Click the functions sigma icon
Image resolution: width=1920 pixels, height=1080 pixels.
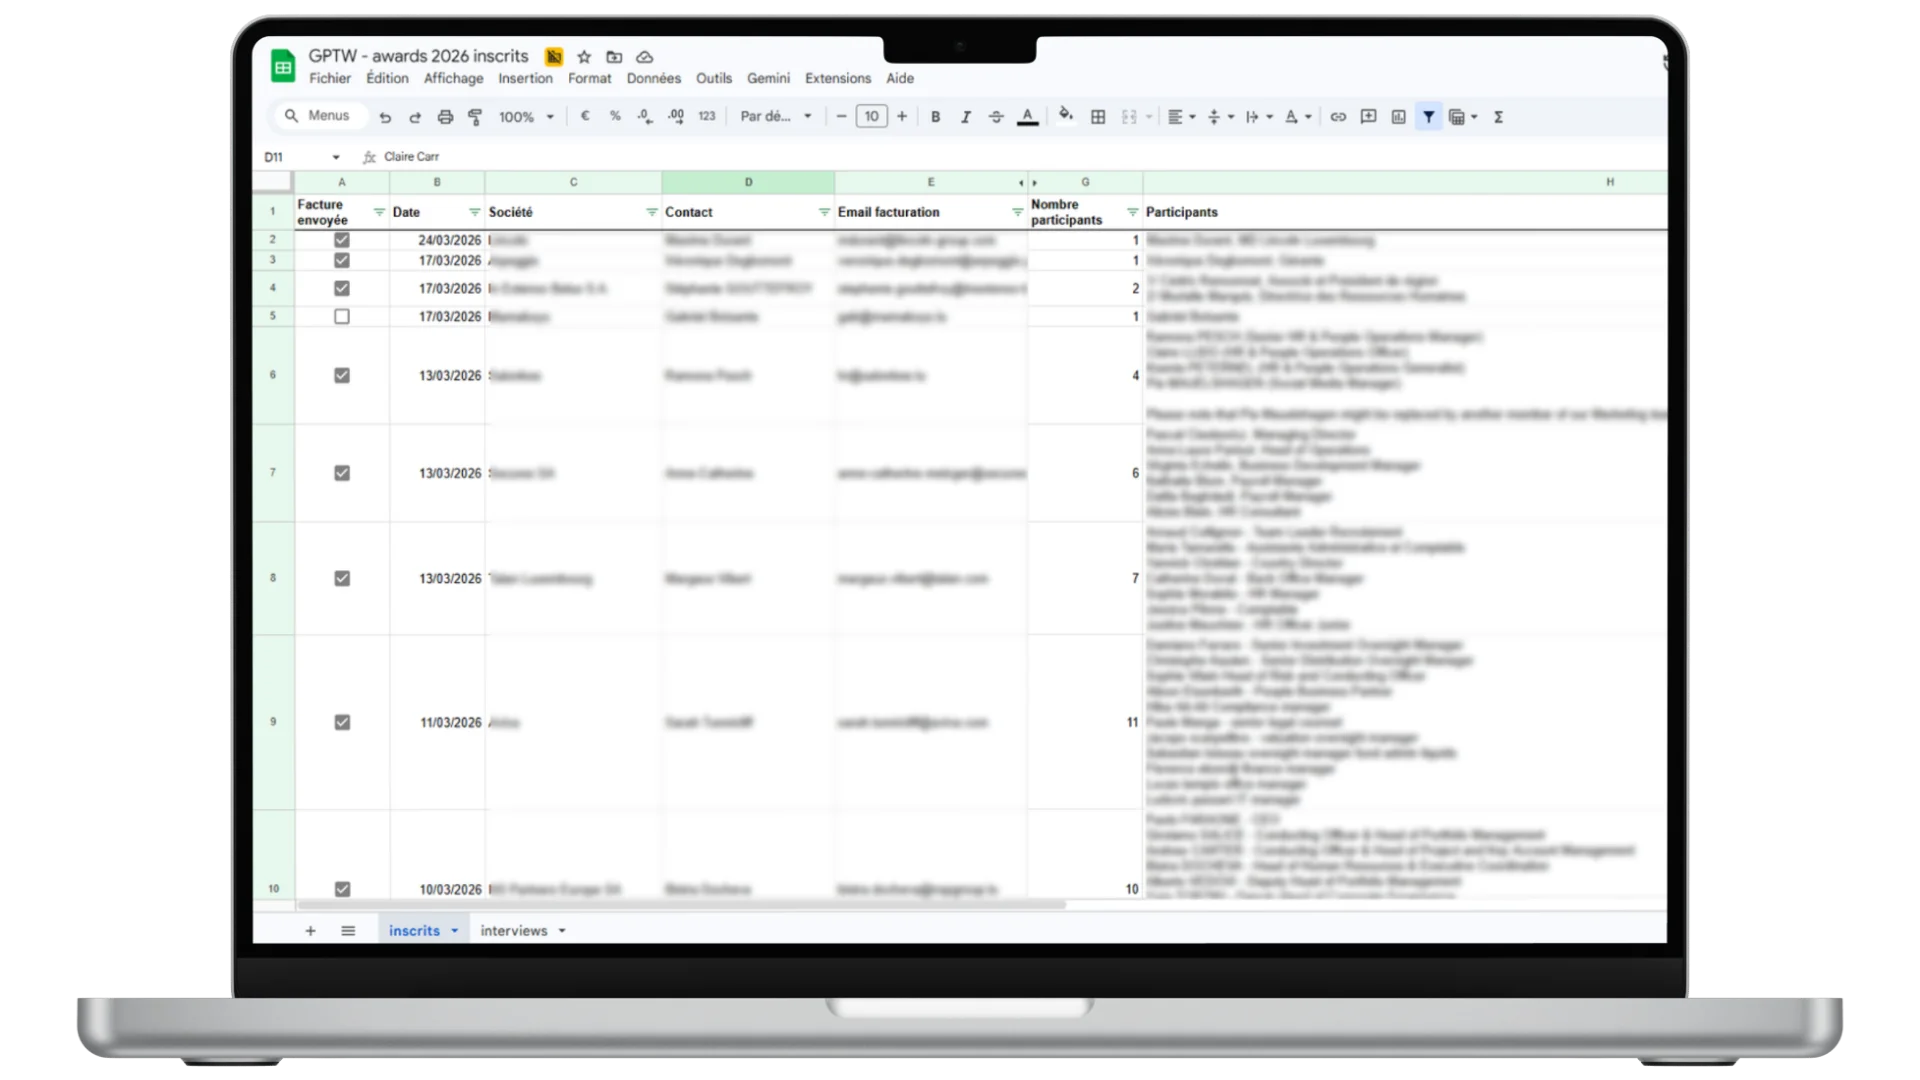[x=1498, y=117]
